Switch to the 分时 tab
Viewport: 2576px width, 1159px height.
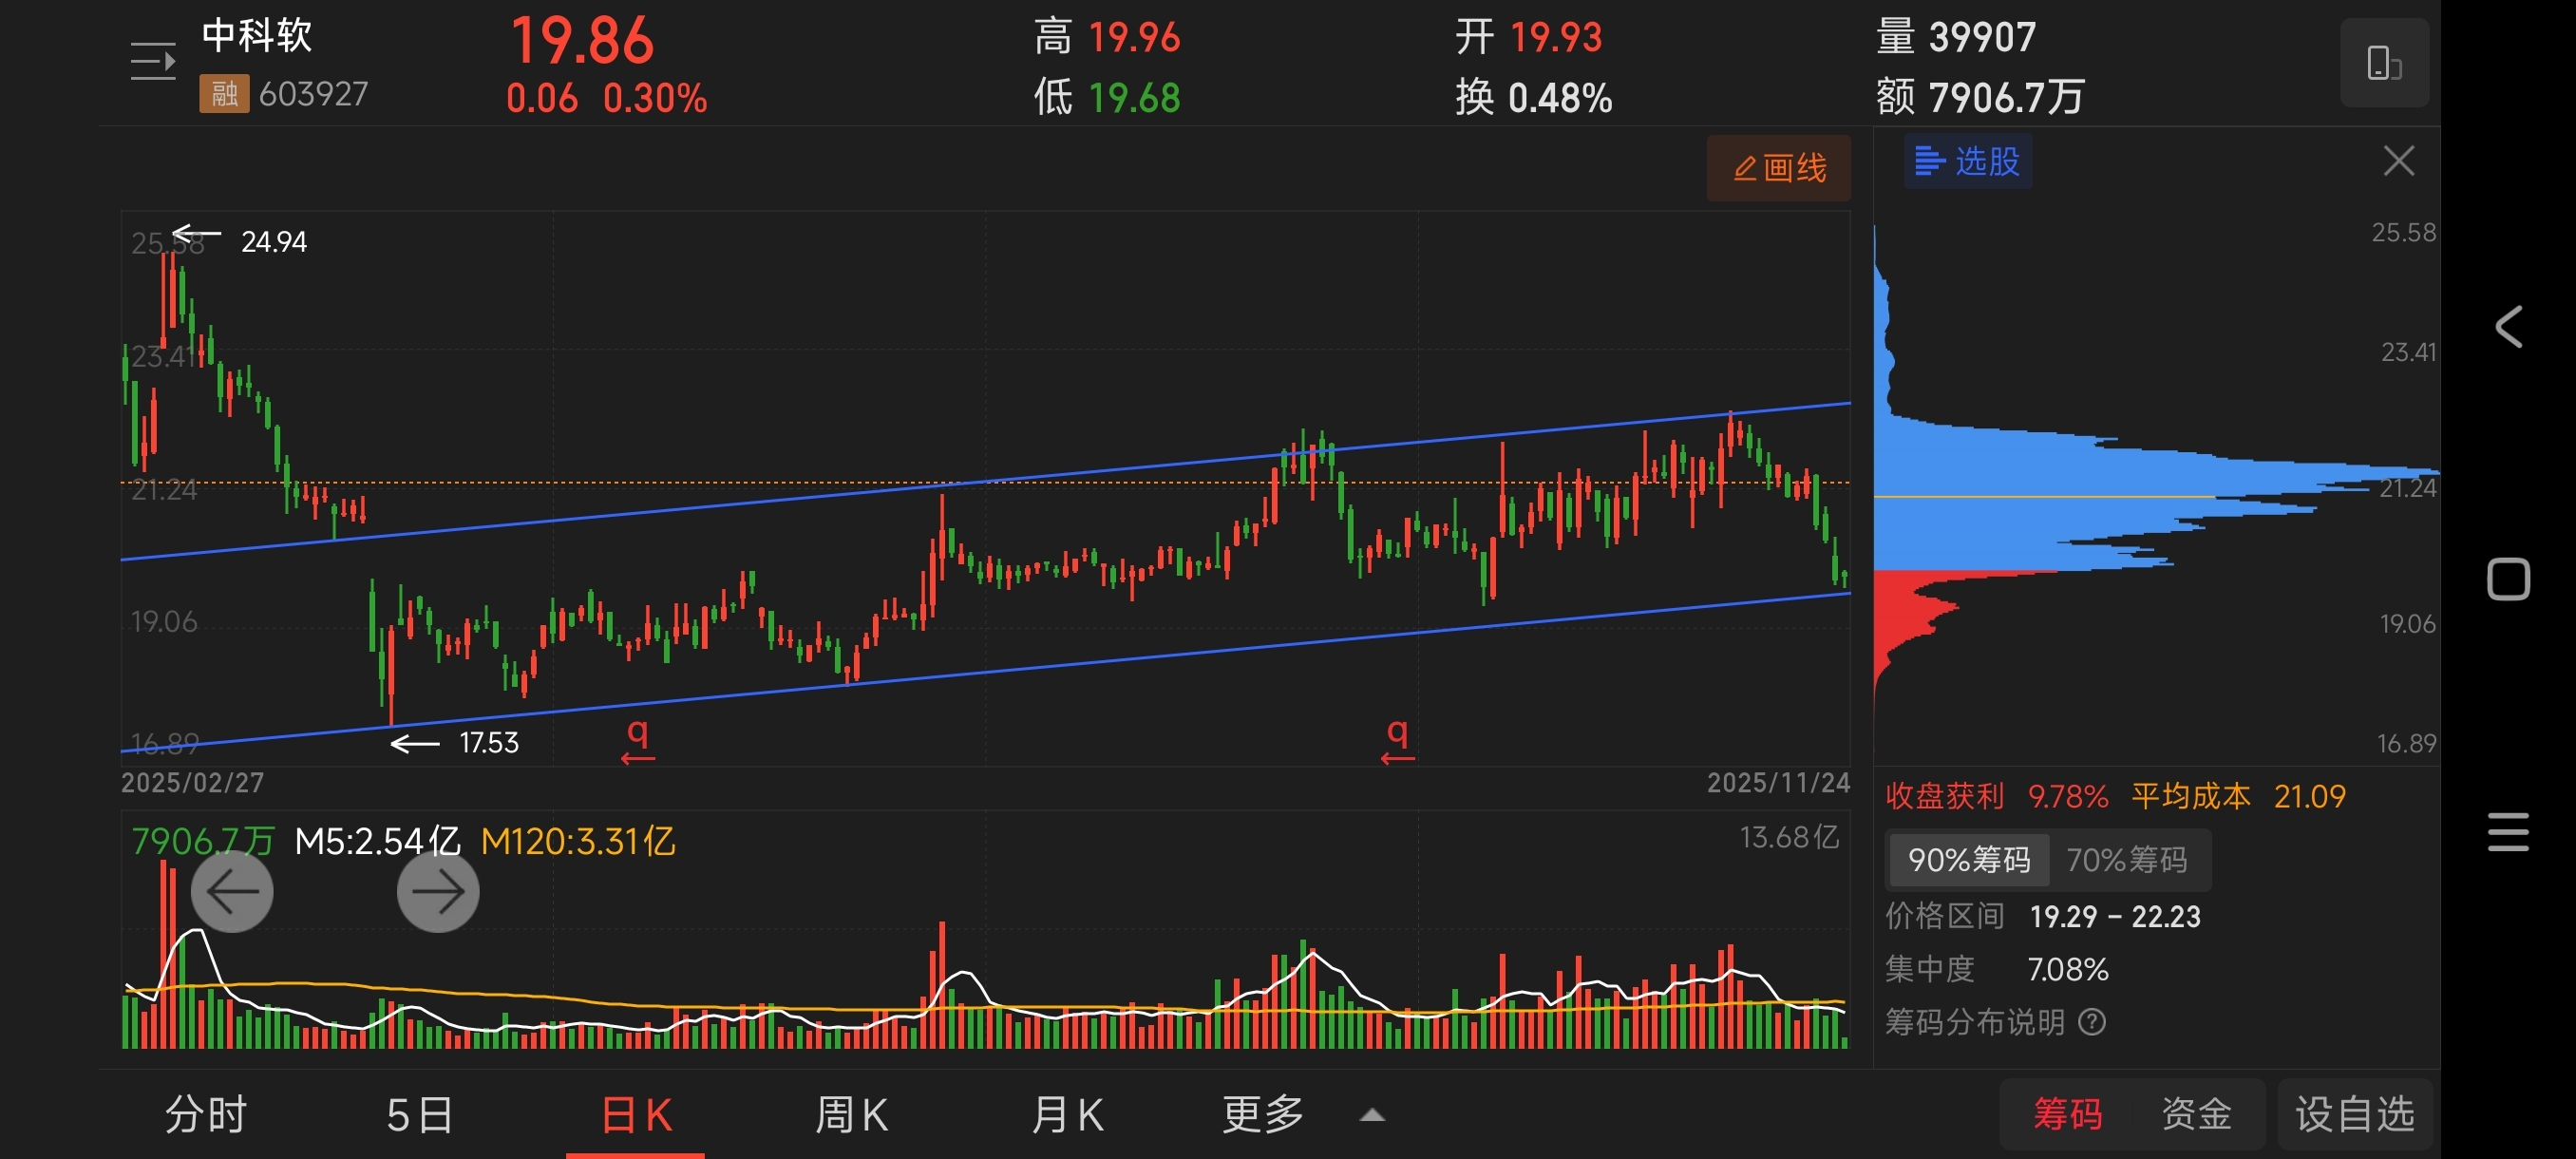pos(206,1114)
